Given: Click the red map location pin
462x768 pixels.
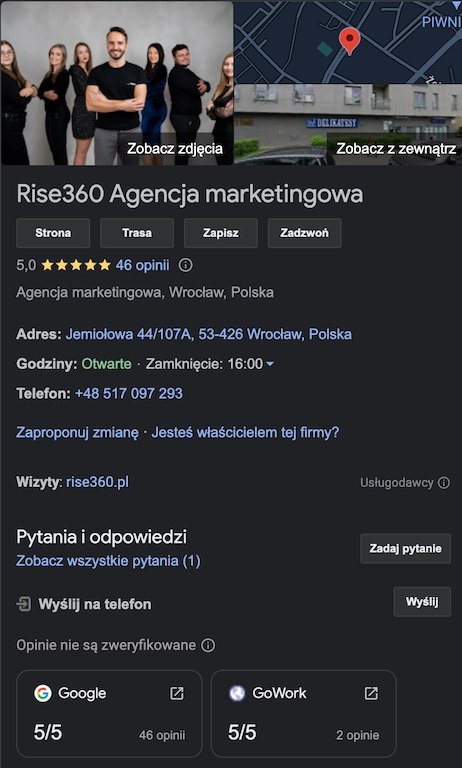Looking at the screenshot, I should click(349, 40).
